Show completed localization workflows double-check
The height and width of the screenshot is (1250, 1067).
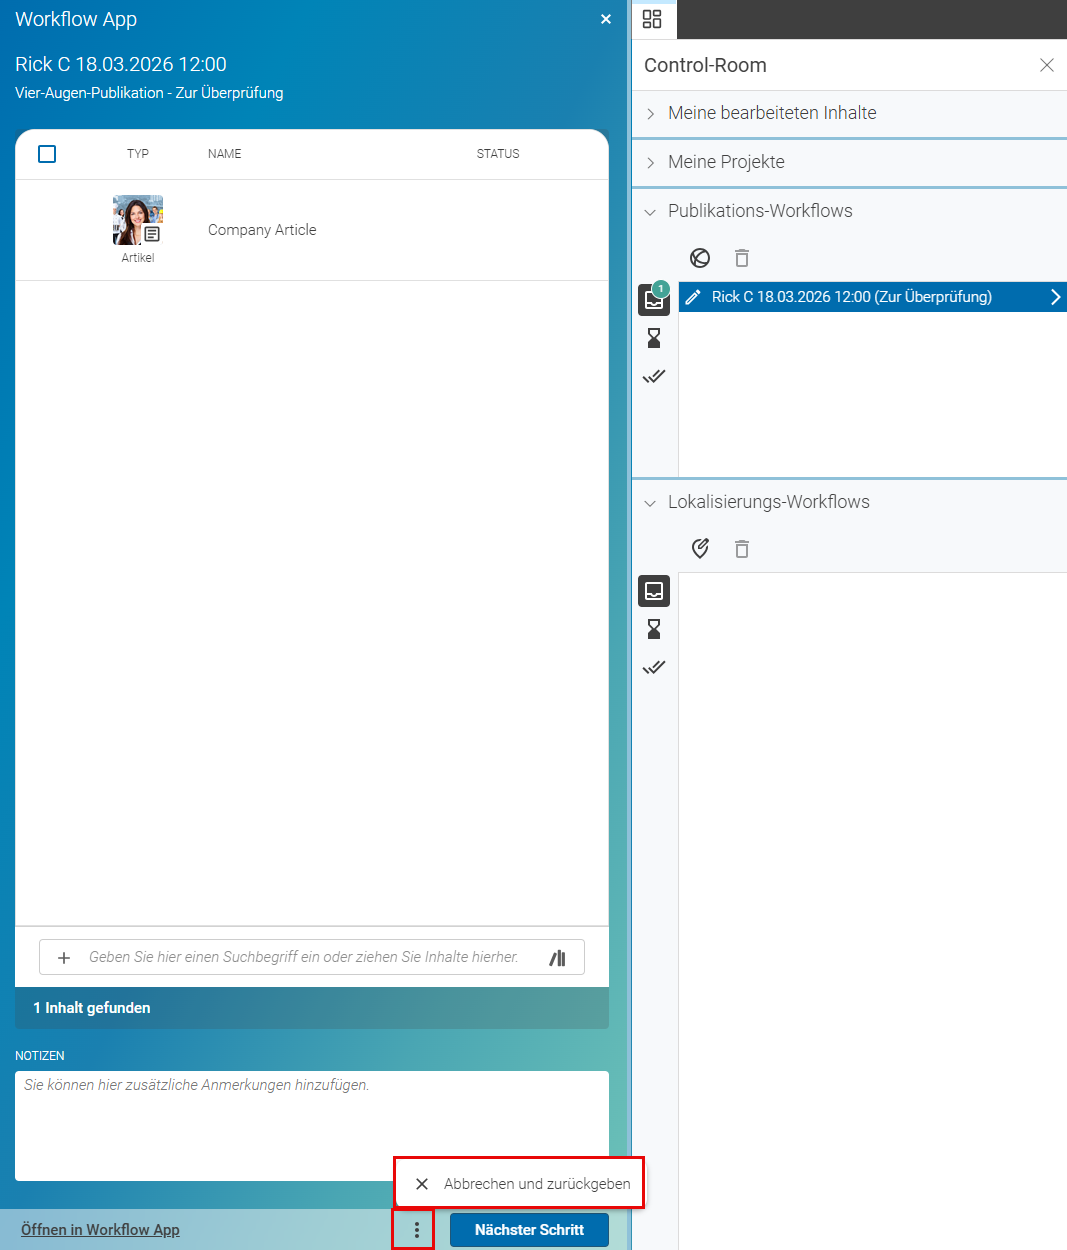pos(654,668)
